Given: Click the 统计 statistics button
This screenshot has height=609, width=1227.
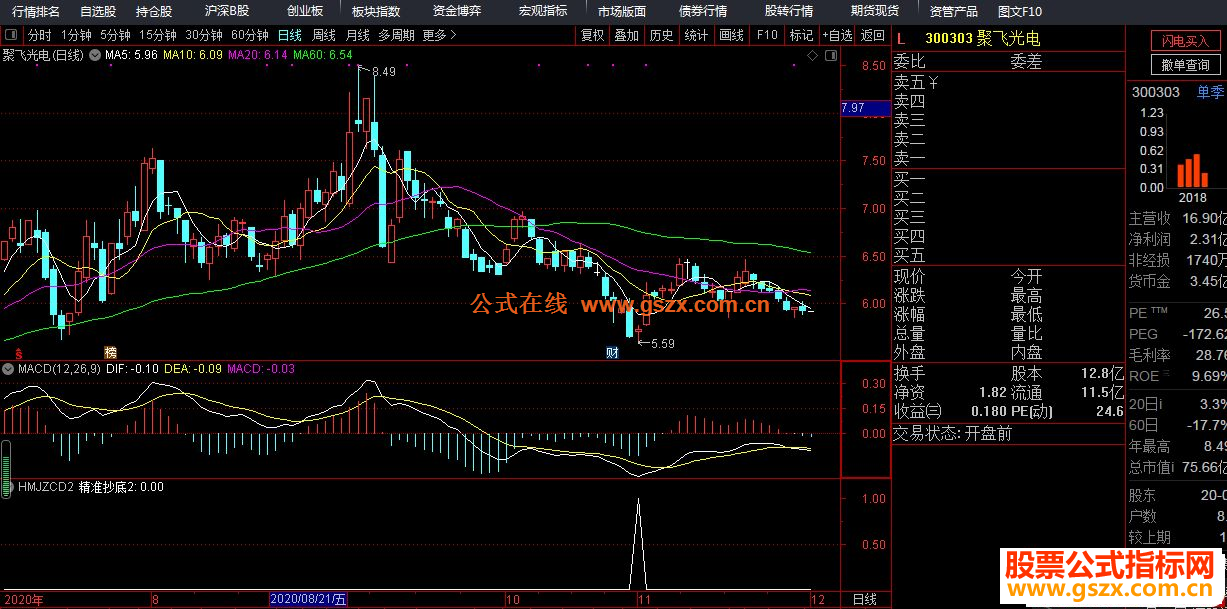Looking at the screenshot, I should tap(697, 35).
